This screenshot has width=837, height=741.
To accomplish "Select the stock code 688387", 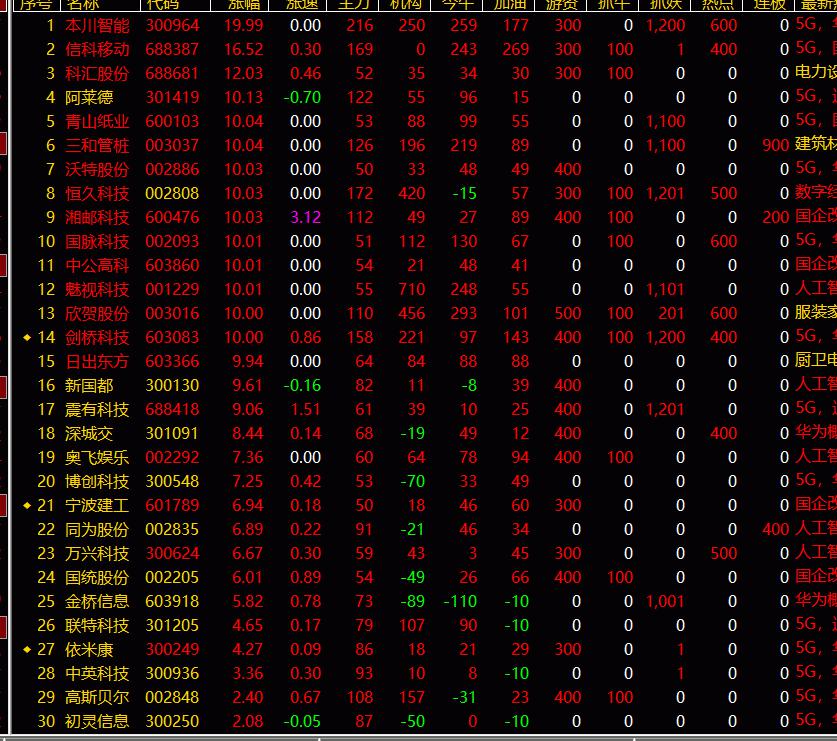I will pos(172,50).
